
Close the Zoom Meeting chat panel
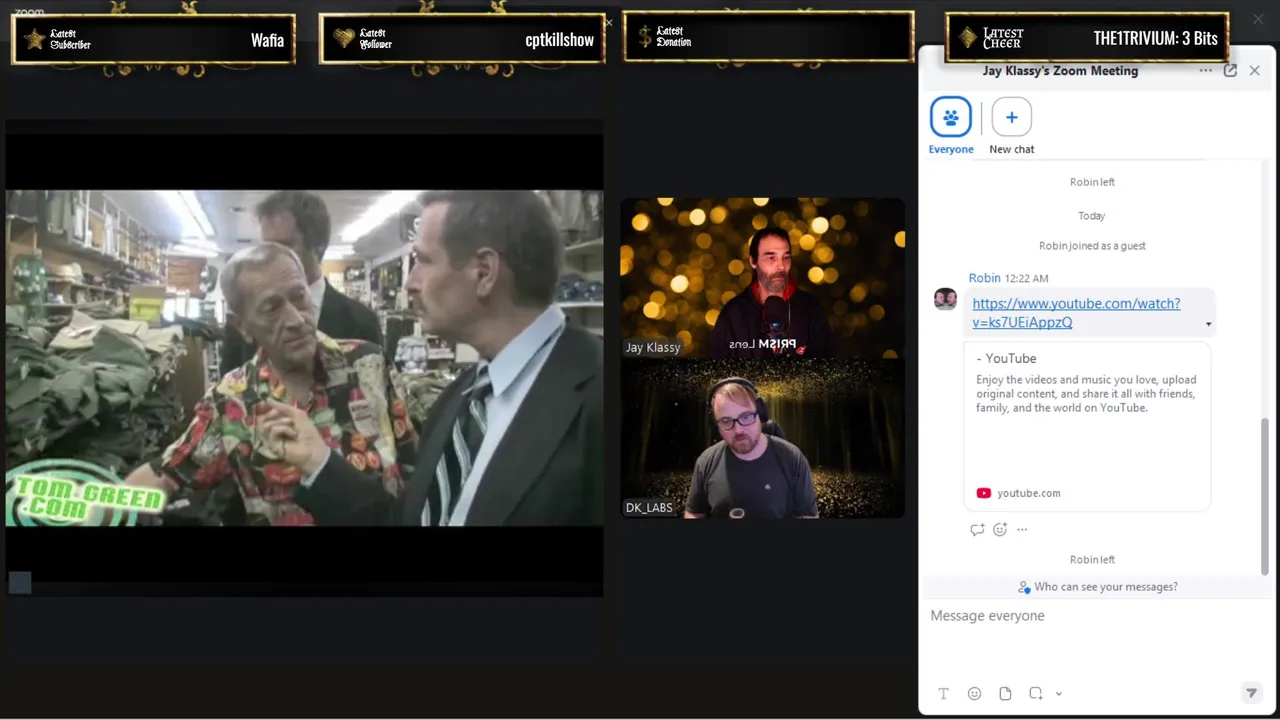(x=1254, y=71)
